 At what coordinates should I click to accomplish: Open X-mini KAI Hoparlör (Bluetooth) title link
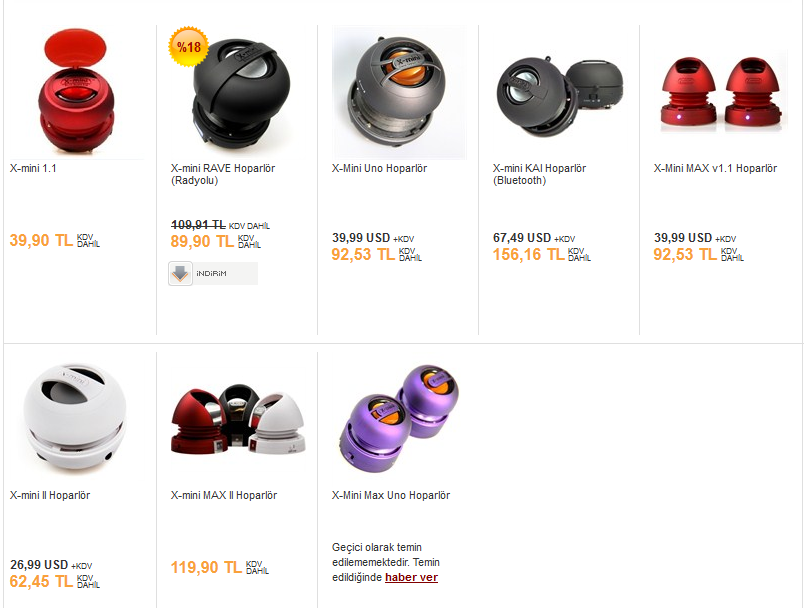(x=539, y=174)
